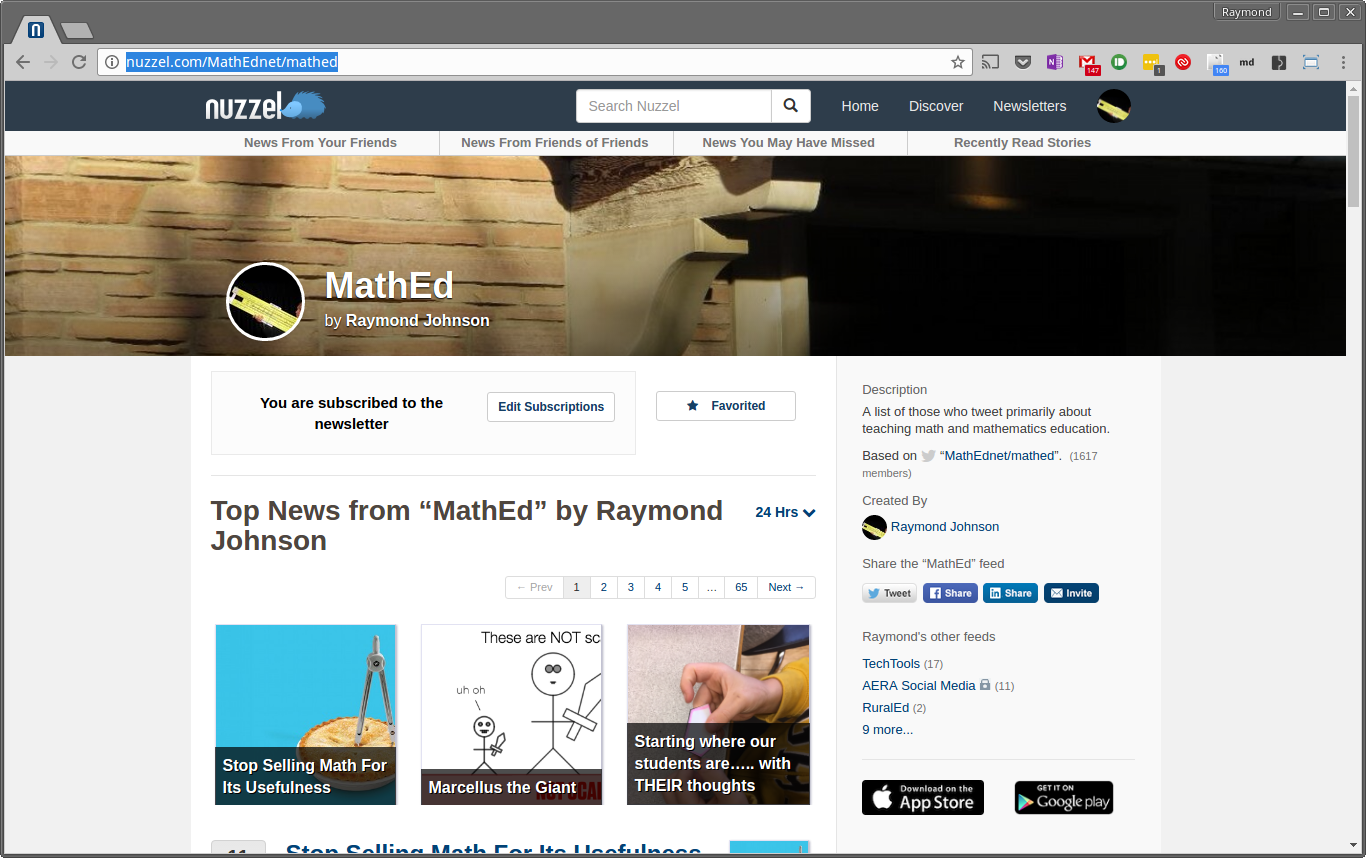The height and width of the screenshot is (858, 1366).
Task: Go to the Next page of results
Action: point(786,587)
